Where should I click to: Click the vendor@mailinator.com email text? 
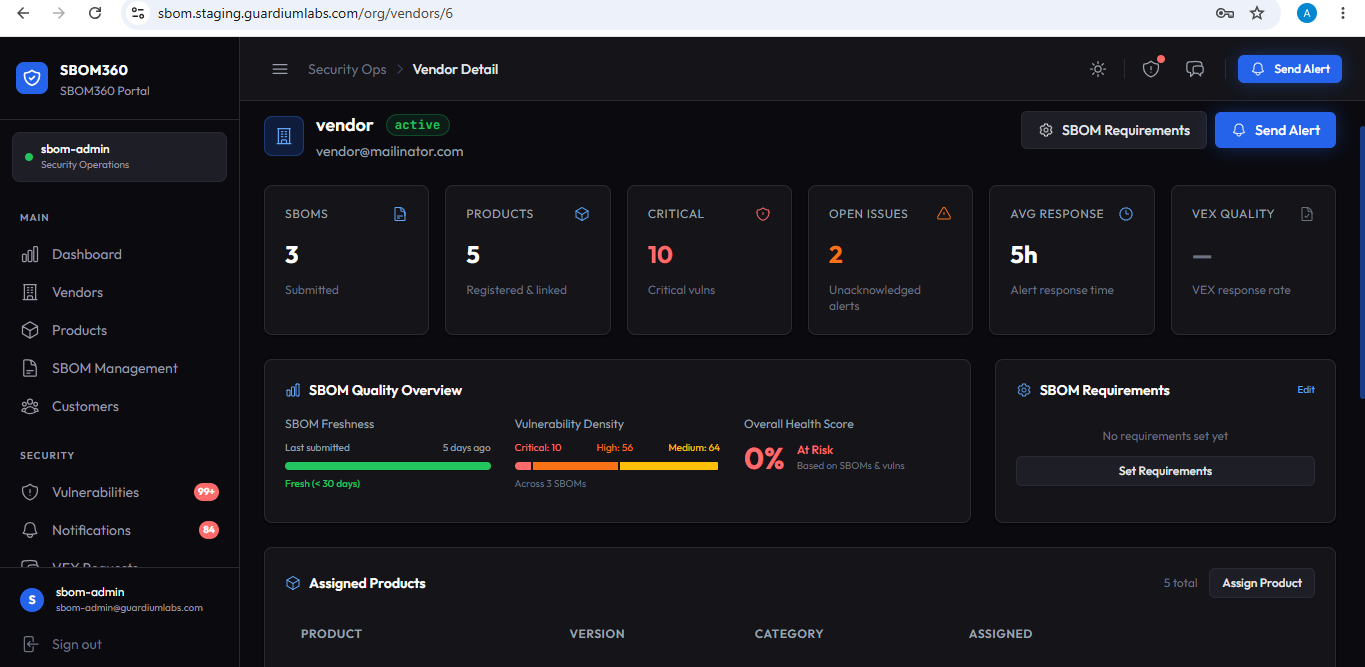[390, 152]
